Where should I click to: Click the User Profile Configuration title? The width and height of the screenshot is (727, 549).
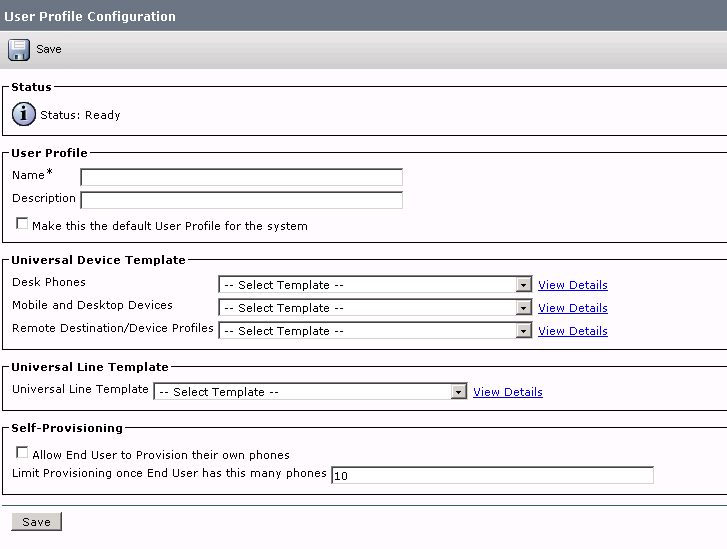[90, 16]
